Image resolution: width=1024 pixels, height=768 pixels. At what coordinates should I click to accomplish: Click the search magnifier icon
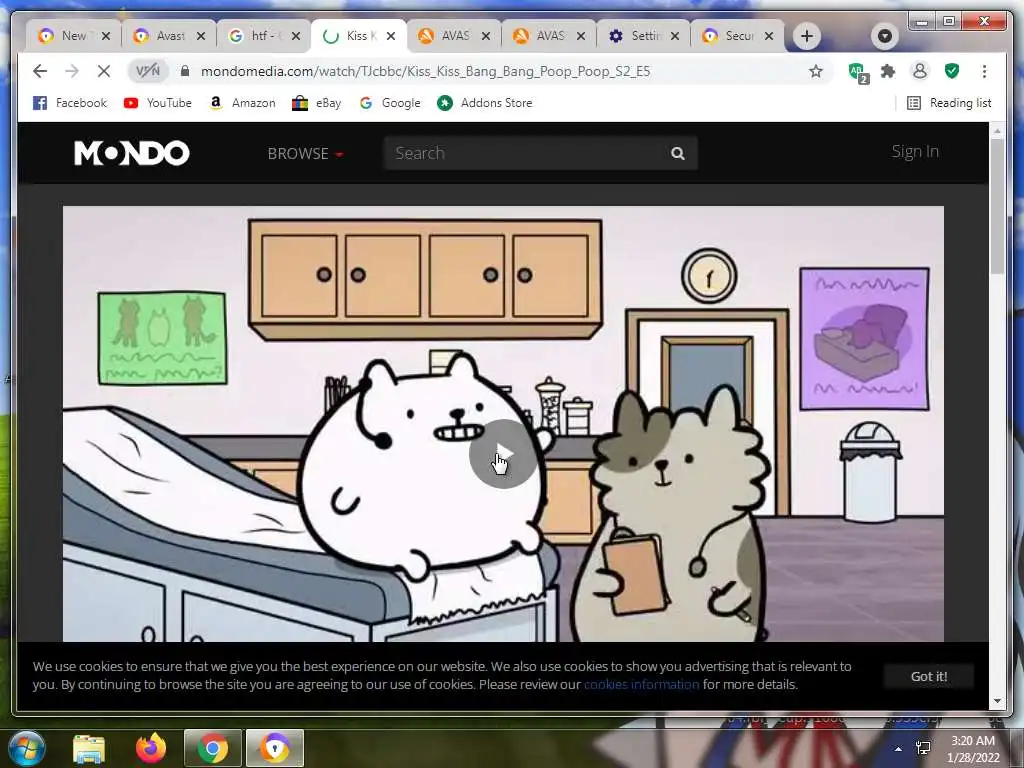[x=678, y=153]
